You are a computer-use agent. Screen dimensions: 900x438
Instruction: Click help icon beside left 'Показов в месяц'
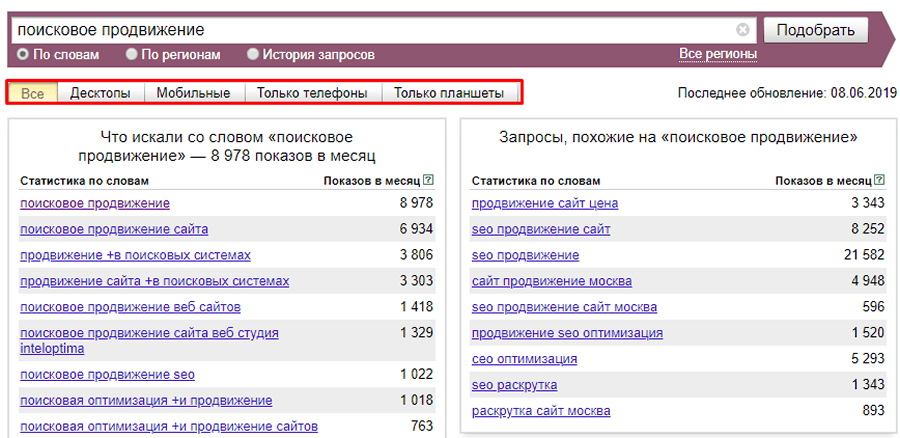pos(429,181)
